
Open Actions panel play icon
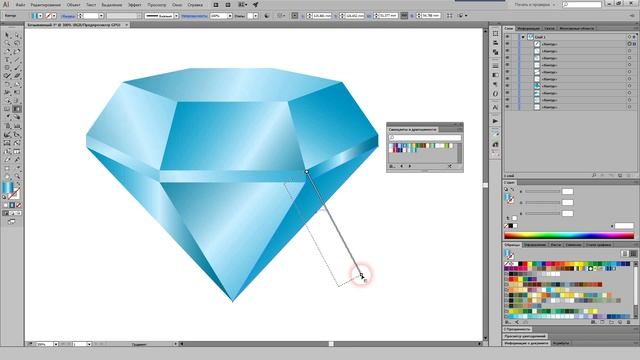[x=495, y=121]
